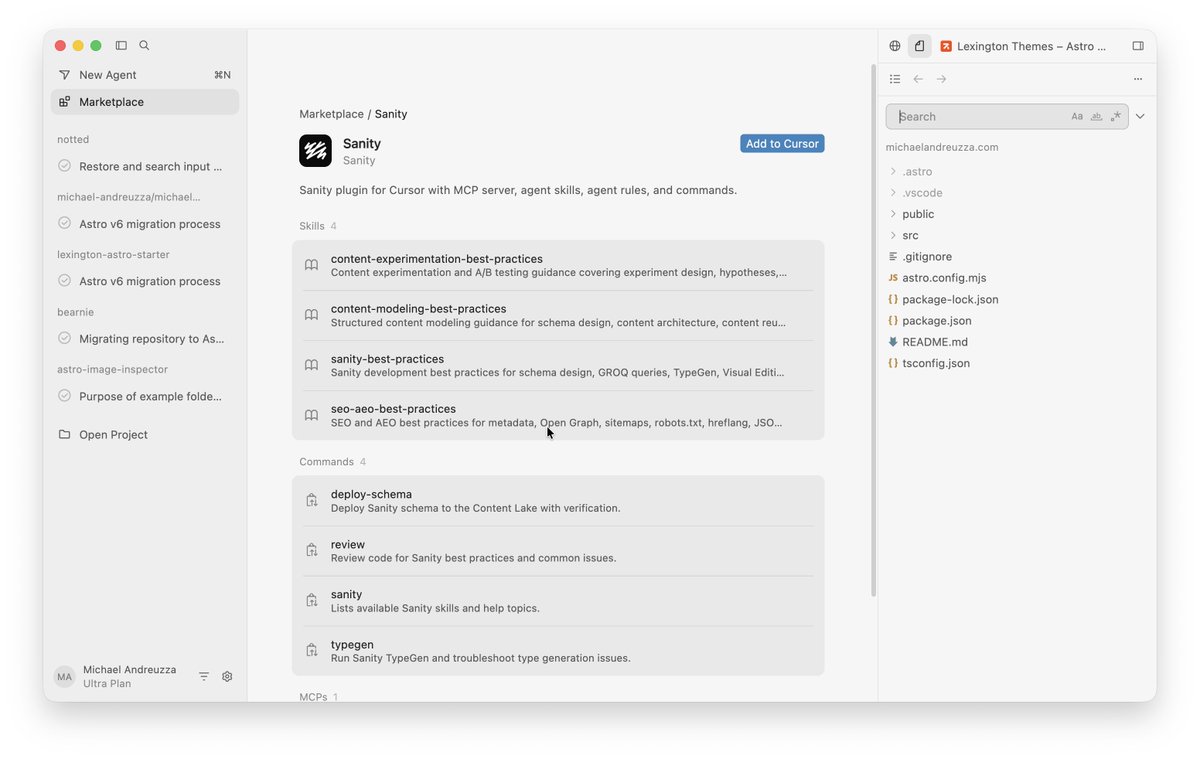1200x759 pixels.
Task: Open the list outline icon in file panel
Action: (x=895, y=79)
